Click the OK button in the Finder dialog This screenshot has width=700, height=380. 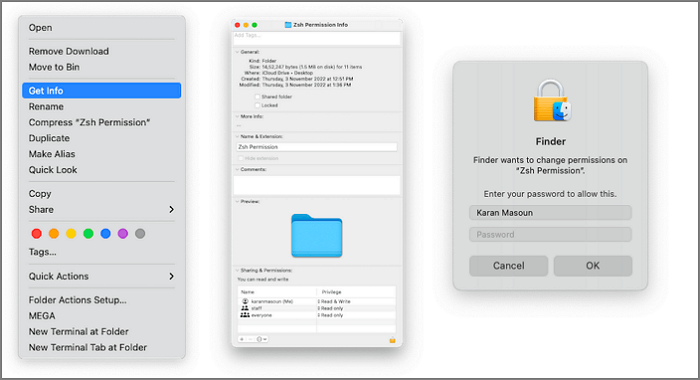click(x=592, y=266)
